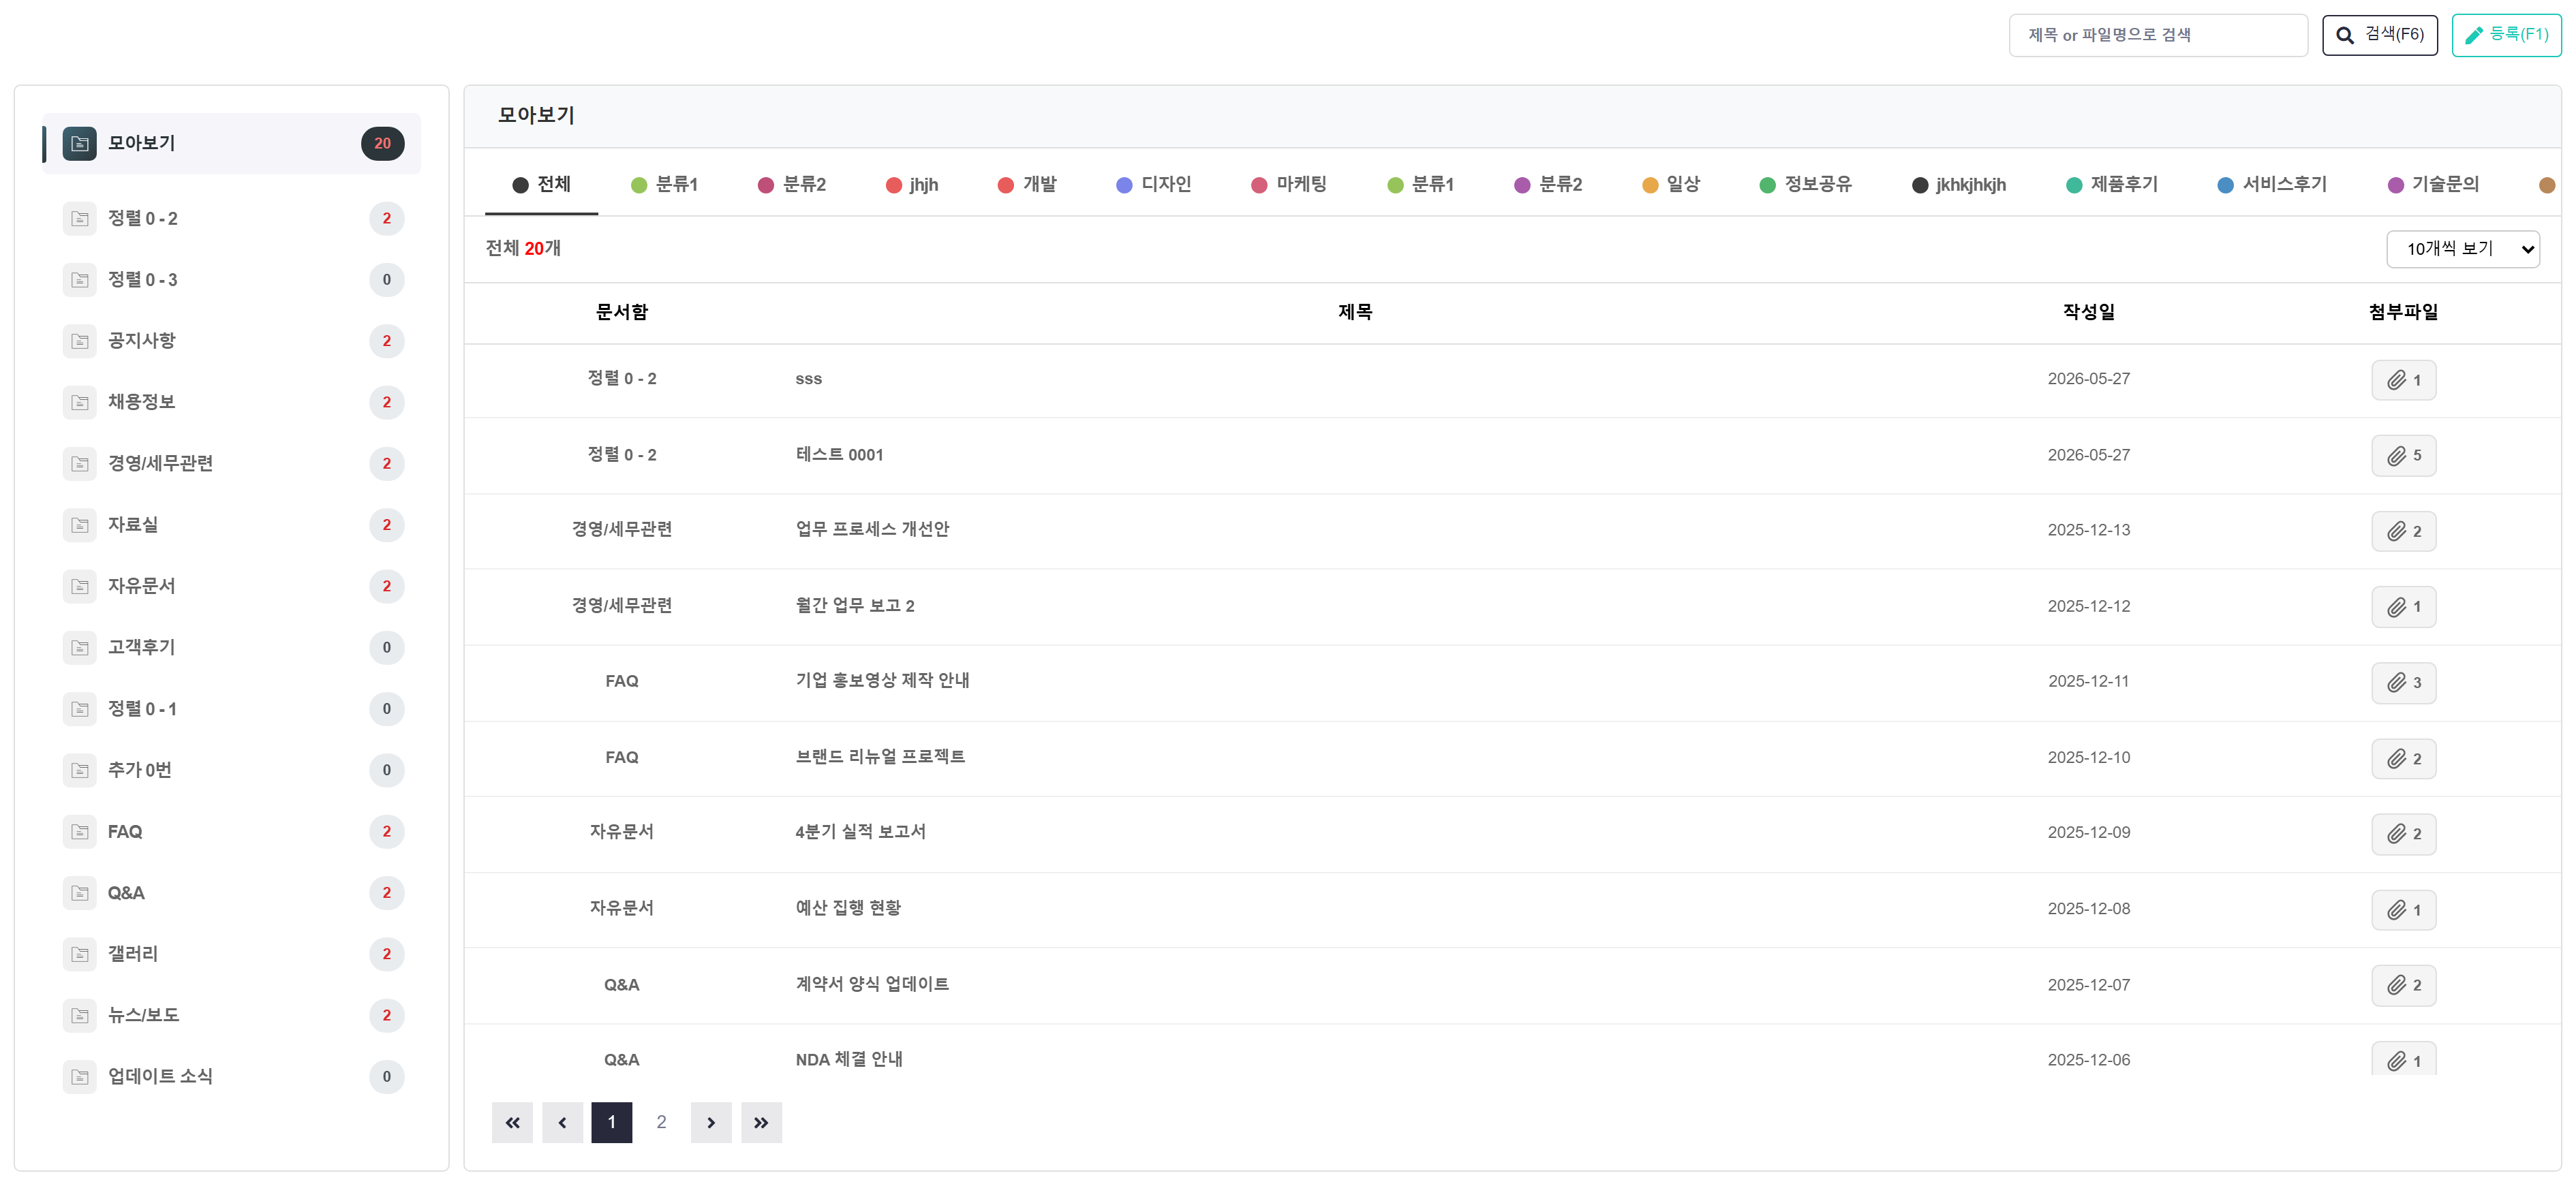Screen dimensions: 2576x1184
Task: Open the 추가 0번 folder in sidebar
Action: 231,770
